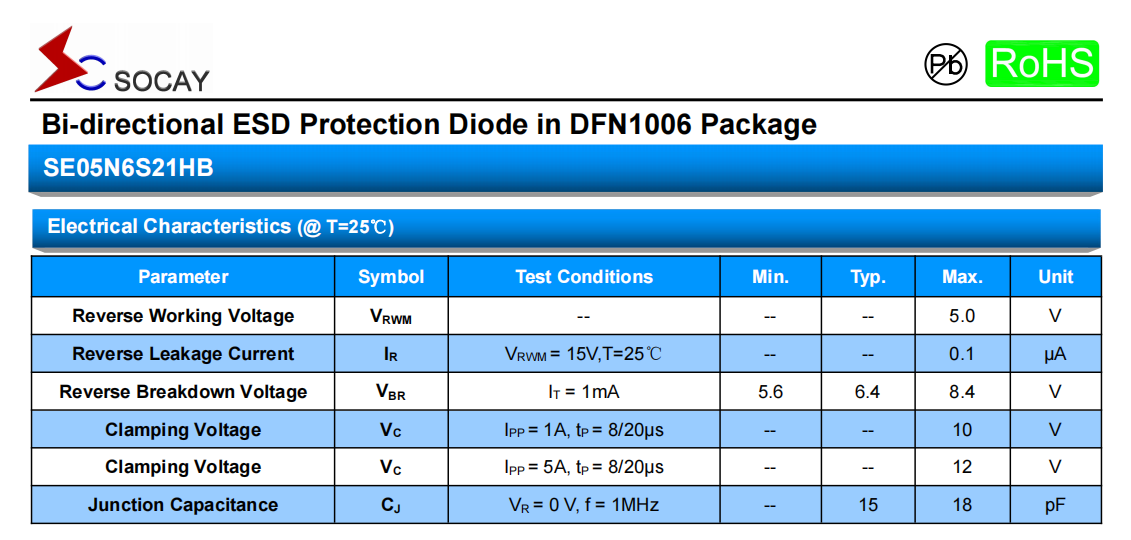Select the Max. column header
Viewport: 1131px width, 540px height.
click(962, 277)
